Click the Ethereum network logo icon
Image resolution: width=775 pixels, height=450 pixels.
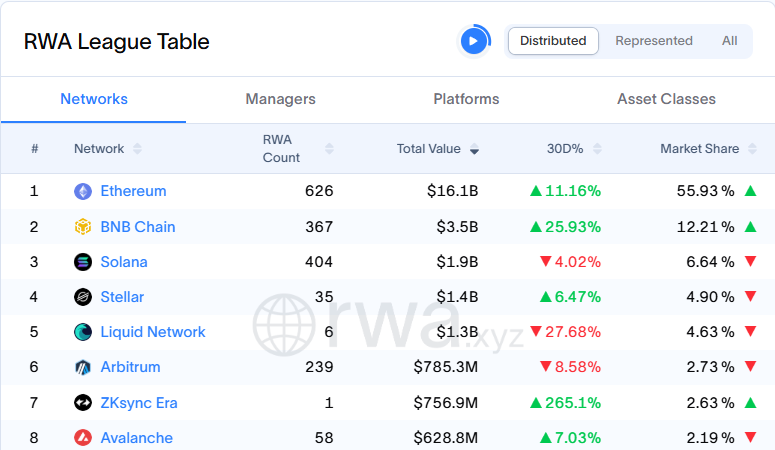(x=83, y=191)
